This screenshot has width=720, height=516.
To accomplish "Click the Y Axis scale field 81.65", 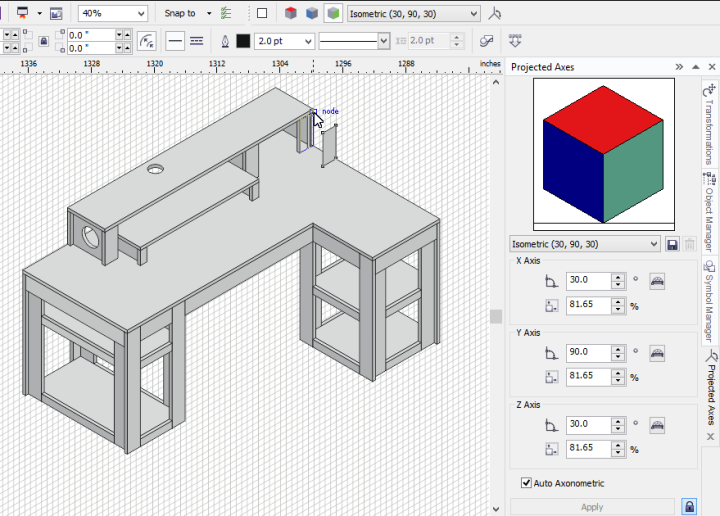I will (588, 376).
